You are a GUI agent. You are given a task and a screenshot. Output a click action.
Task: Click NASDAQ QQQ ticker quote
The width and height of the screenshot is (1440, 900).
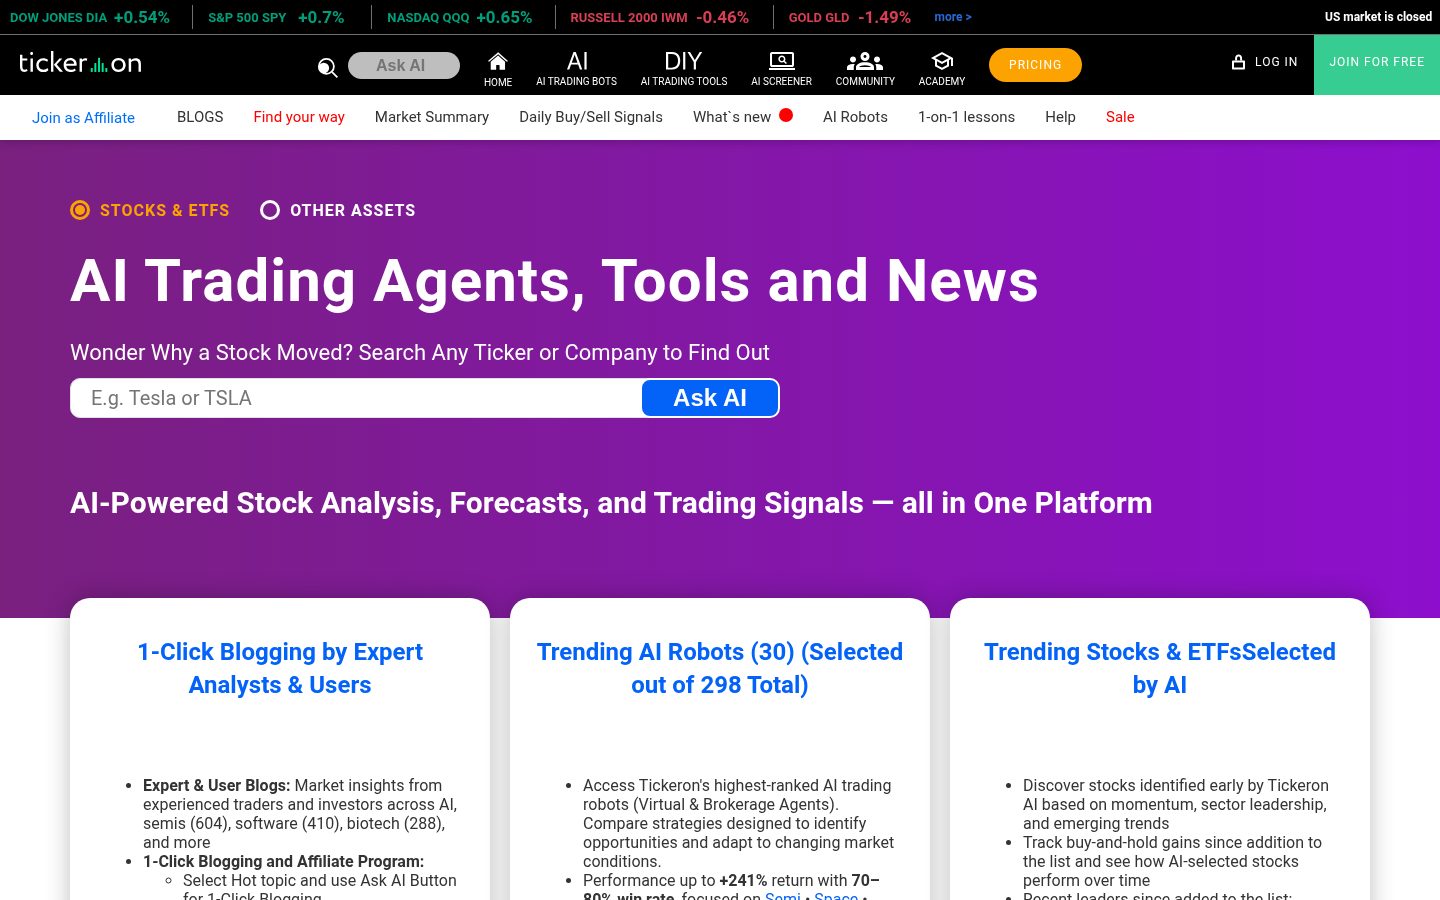pos(459,17)
